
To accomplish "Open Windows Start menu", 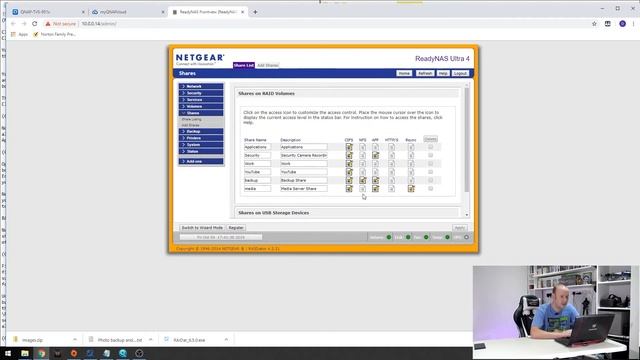I will 8,353.
